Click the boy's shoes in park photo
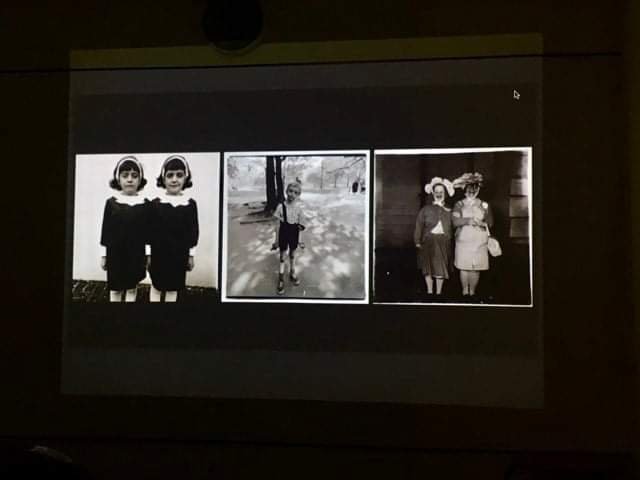 (286, 283)
